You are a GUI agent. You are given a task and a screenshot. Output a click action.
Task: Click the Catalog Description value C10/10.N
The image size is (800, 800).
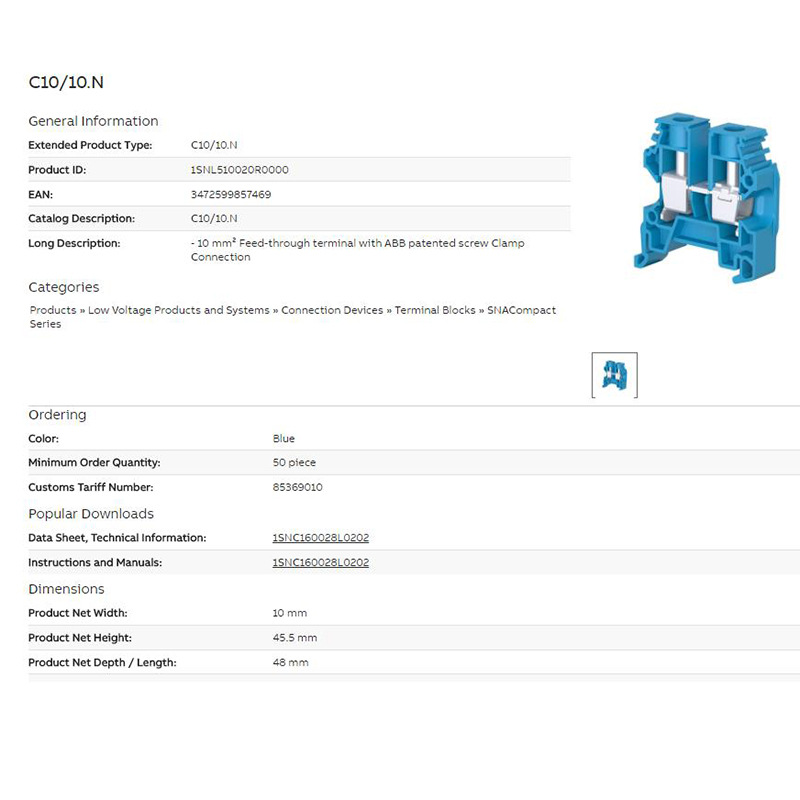pos(214,218)
